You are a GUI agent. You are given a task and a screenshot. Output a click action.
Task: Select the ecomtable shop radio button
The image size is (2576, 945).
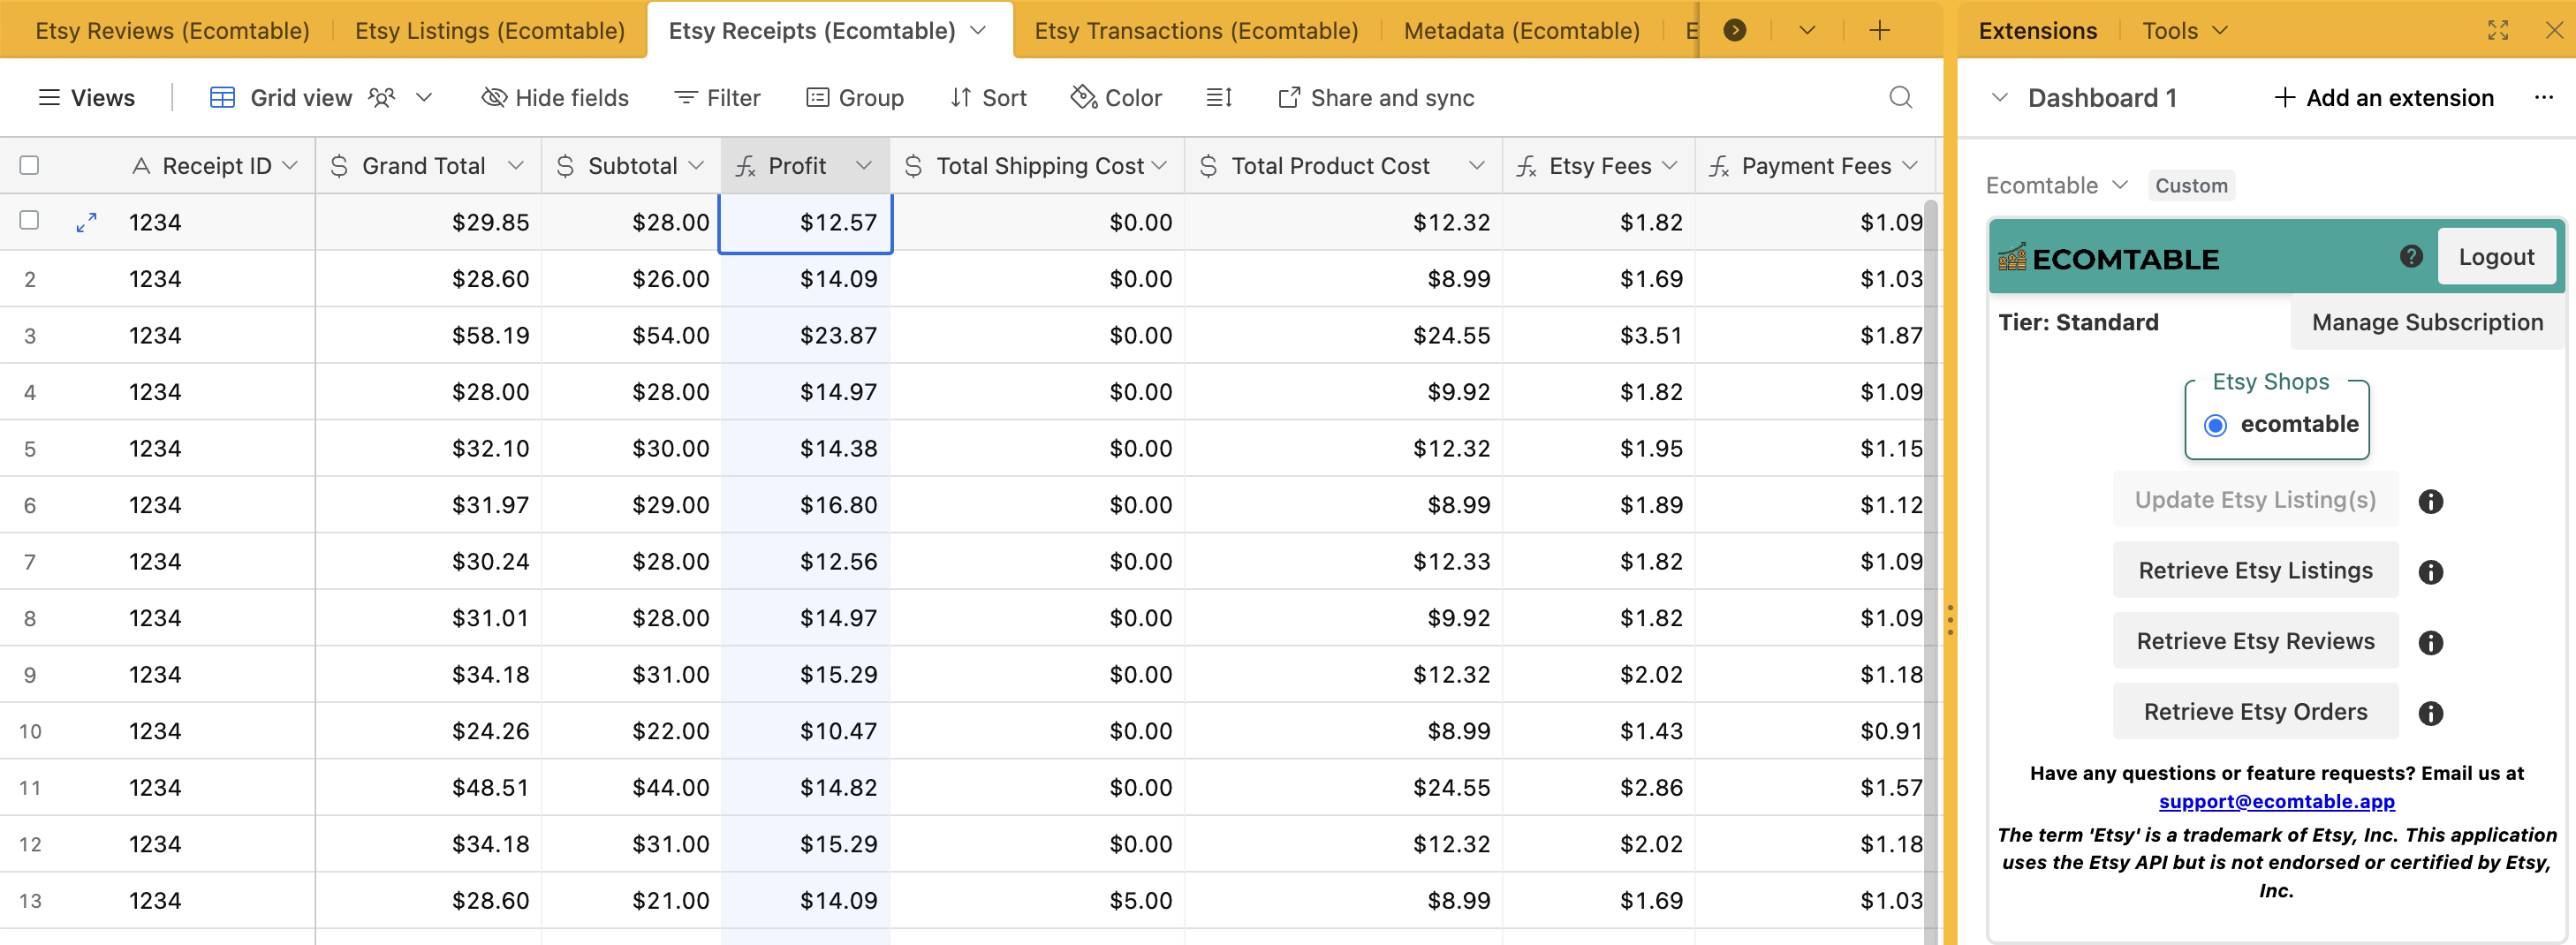click(2215, 425)
